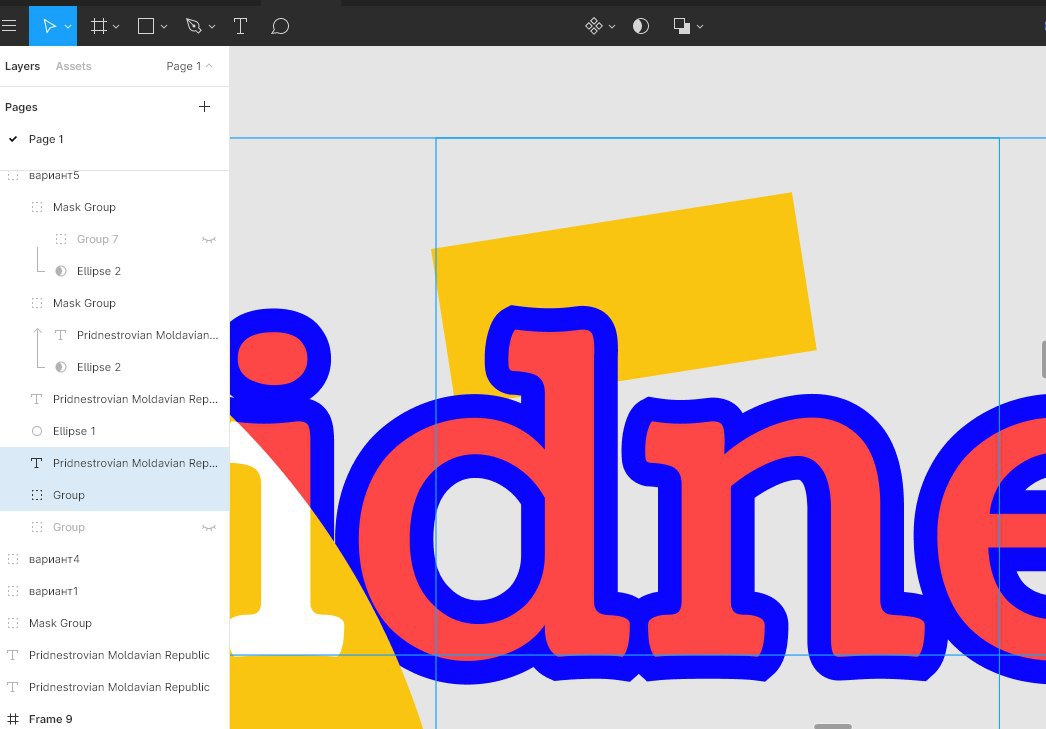Click the horizontal canvas scrollbar handle

833,726
